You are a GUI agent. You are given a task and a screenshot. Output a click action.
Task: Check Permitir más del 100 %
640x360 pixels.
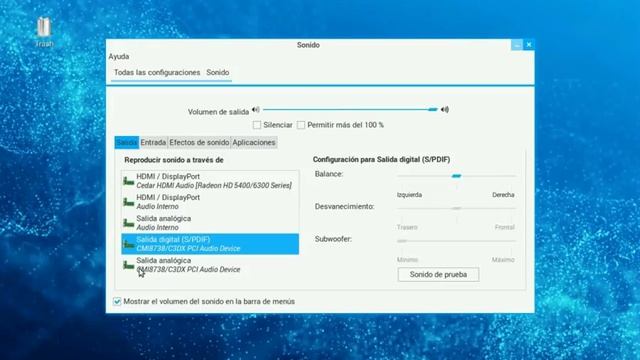click(301, 125)
